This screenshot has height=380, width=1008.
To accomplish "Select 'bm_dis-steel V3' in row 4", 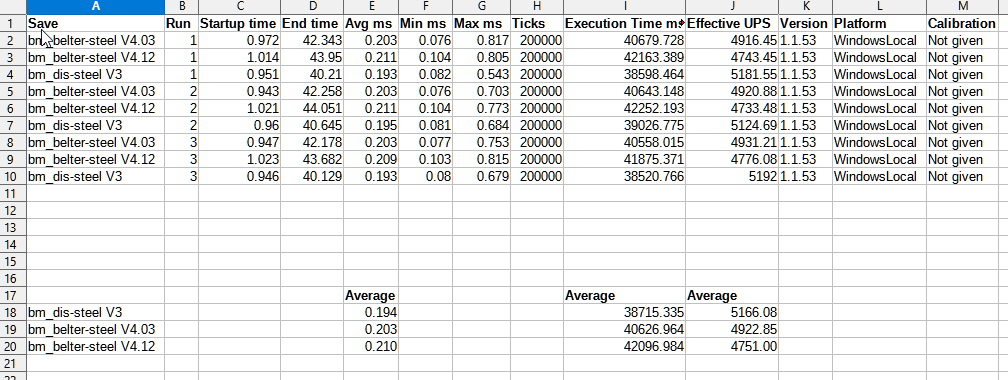I will click(x=96, y=75).
